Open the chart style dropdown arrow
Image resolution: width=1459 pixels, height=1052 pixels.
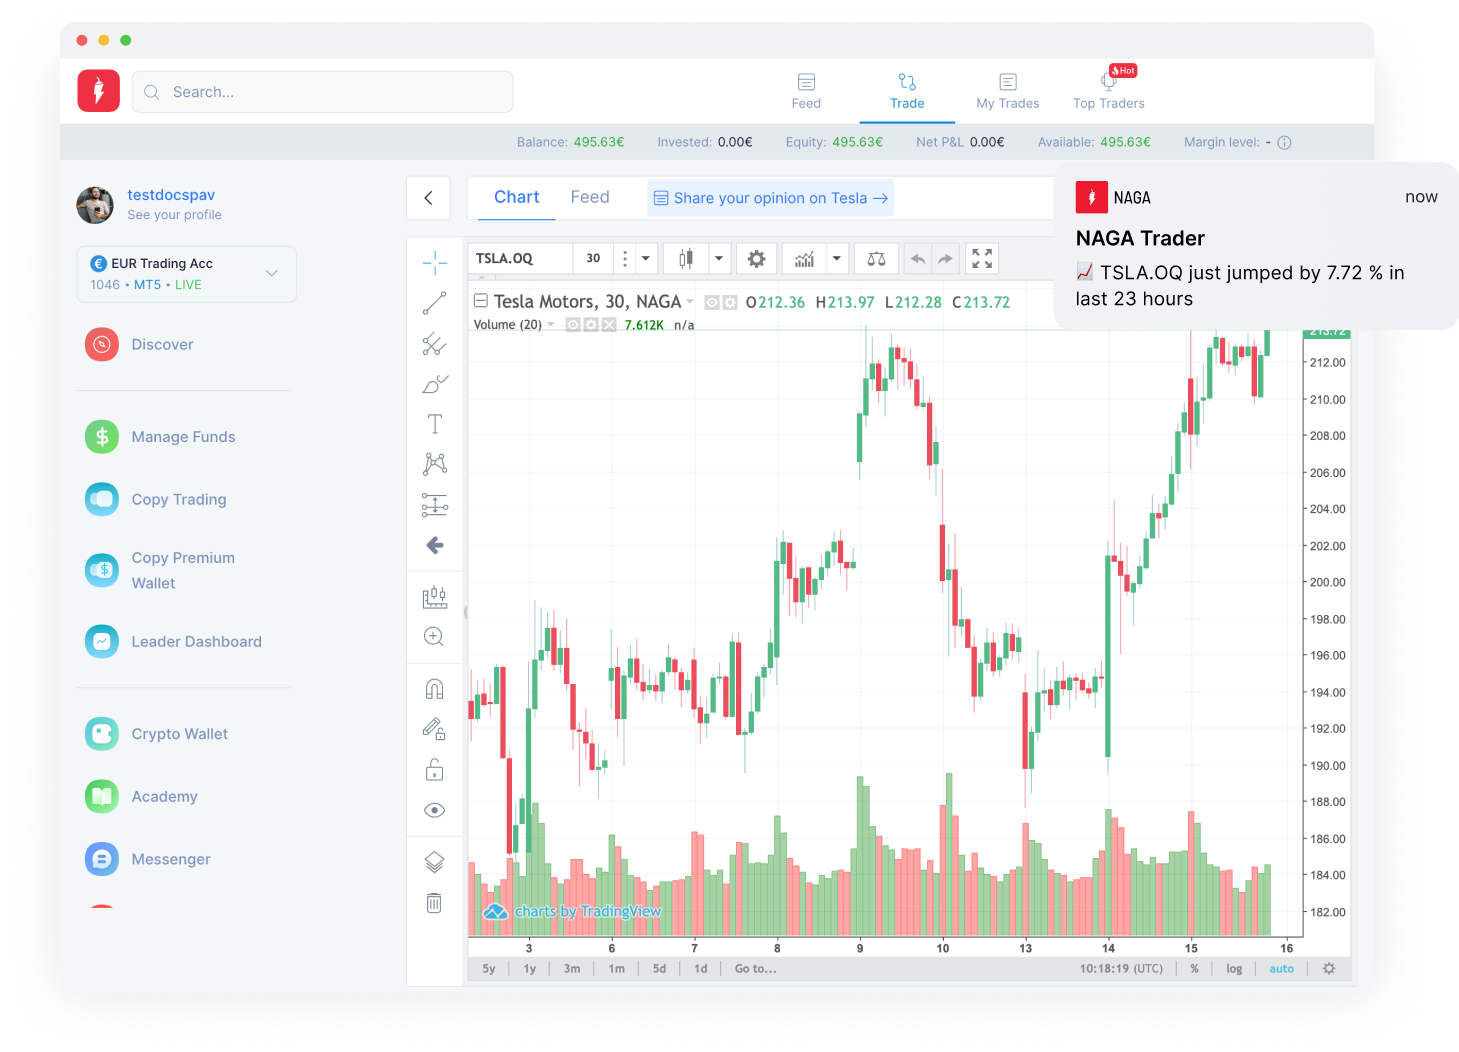[718, 259]
